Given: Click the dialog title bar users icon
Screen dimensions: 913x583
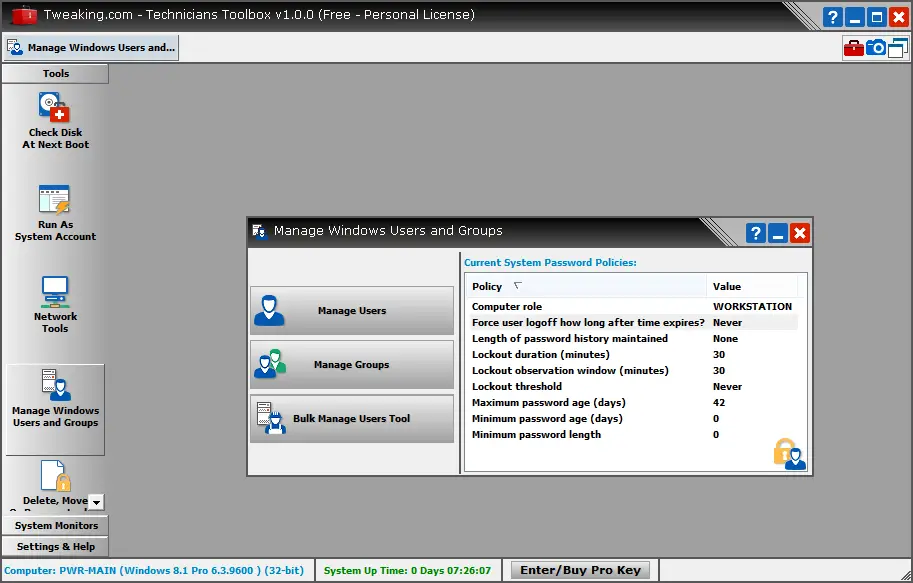Looking at the screenshot, I should (259, 231).
